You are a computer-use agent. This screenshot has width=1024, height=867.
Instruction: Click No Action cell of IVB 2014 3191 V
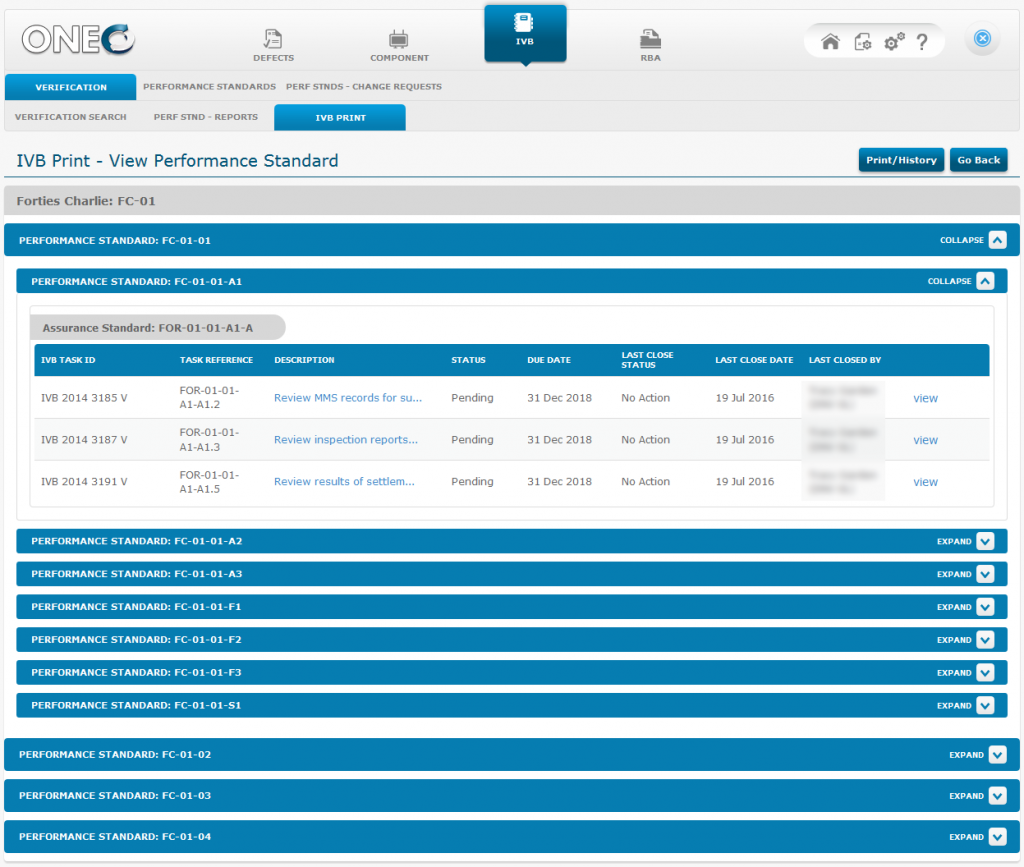tap(645, 481)
